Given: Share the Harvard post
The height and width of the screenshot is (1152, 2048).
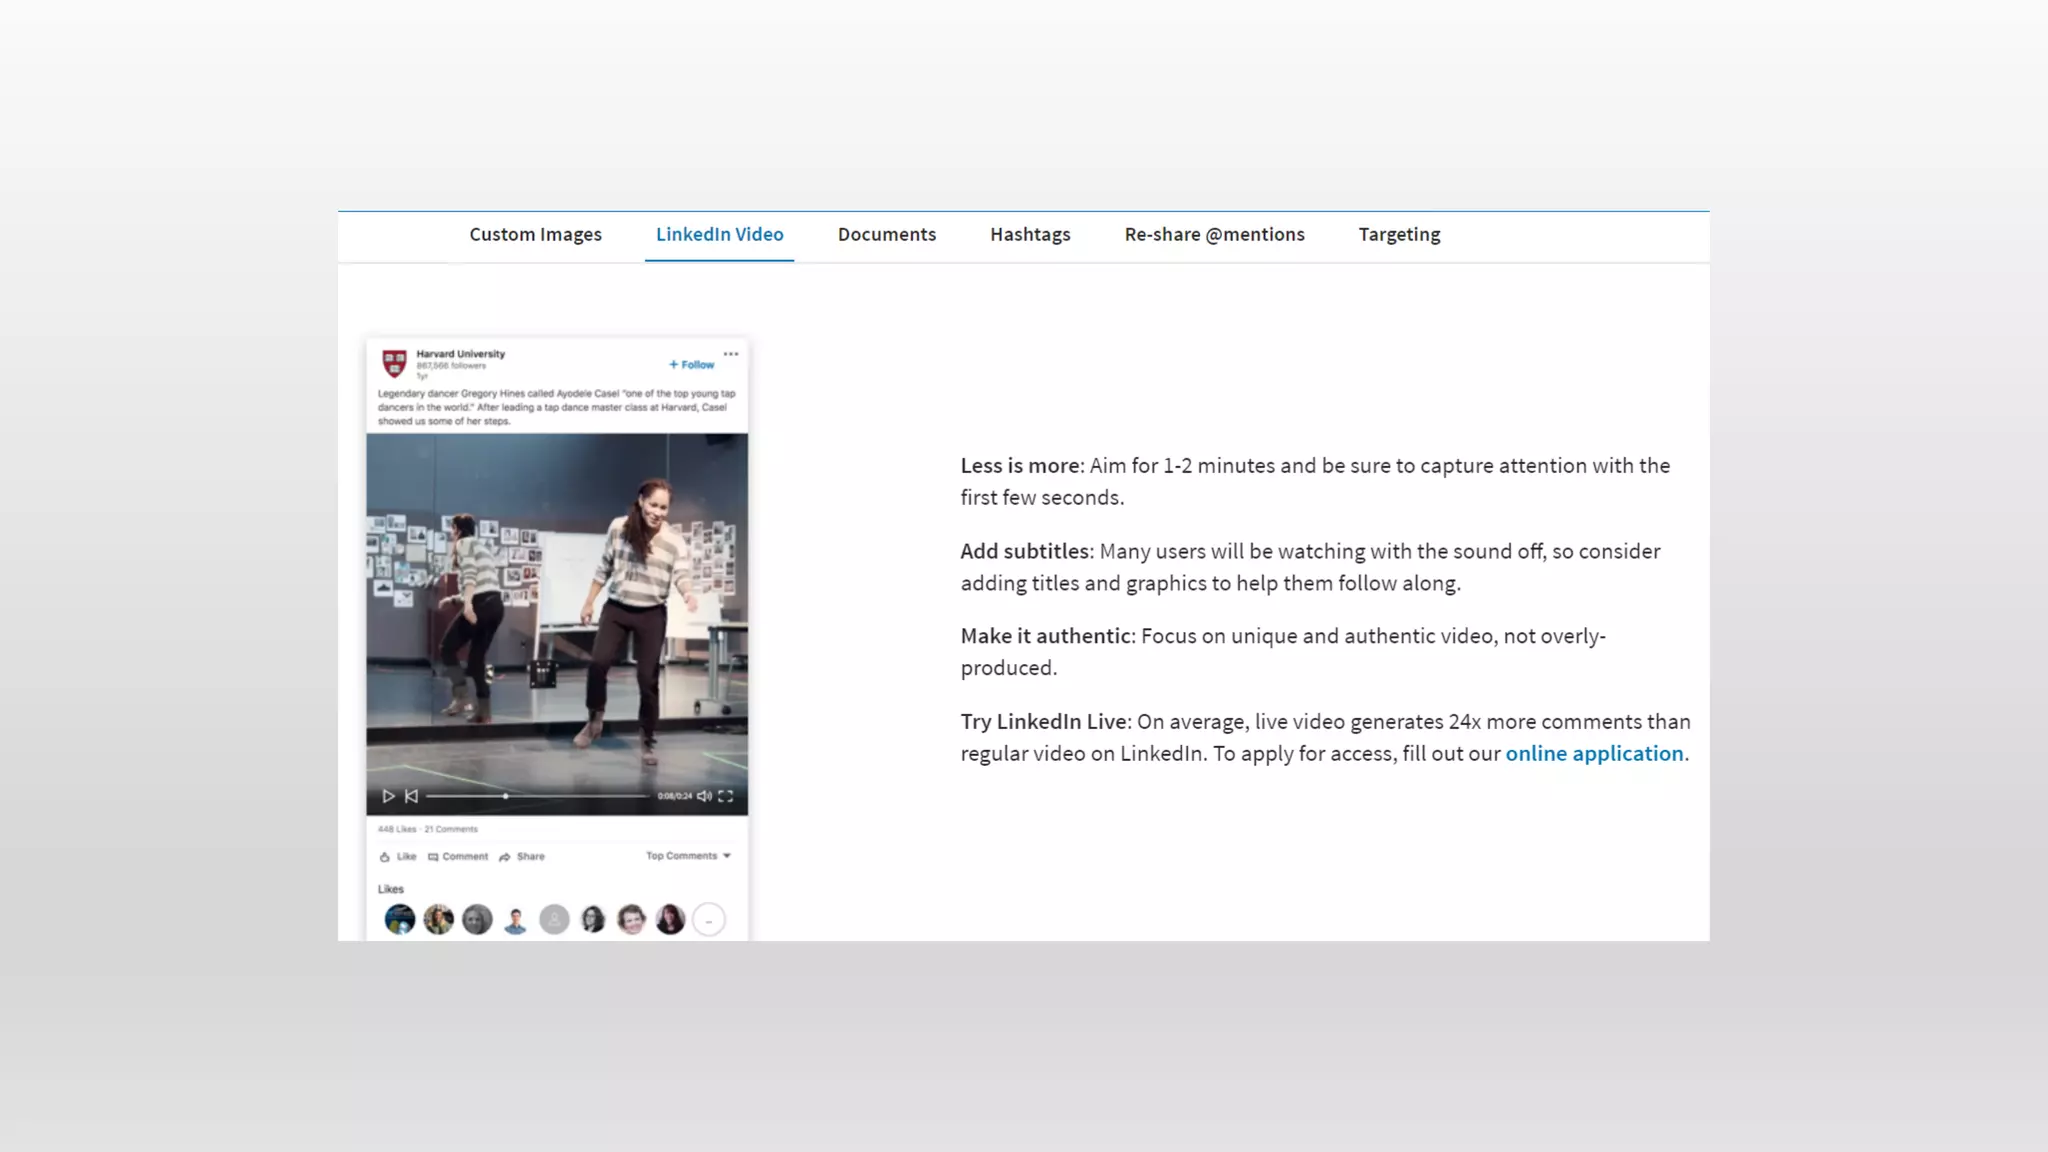Looking at the screenshot, I should [x=522, y=857].
